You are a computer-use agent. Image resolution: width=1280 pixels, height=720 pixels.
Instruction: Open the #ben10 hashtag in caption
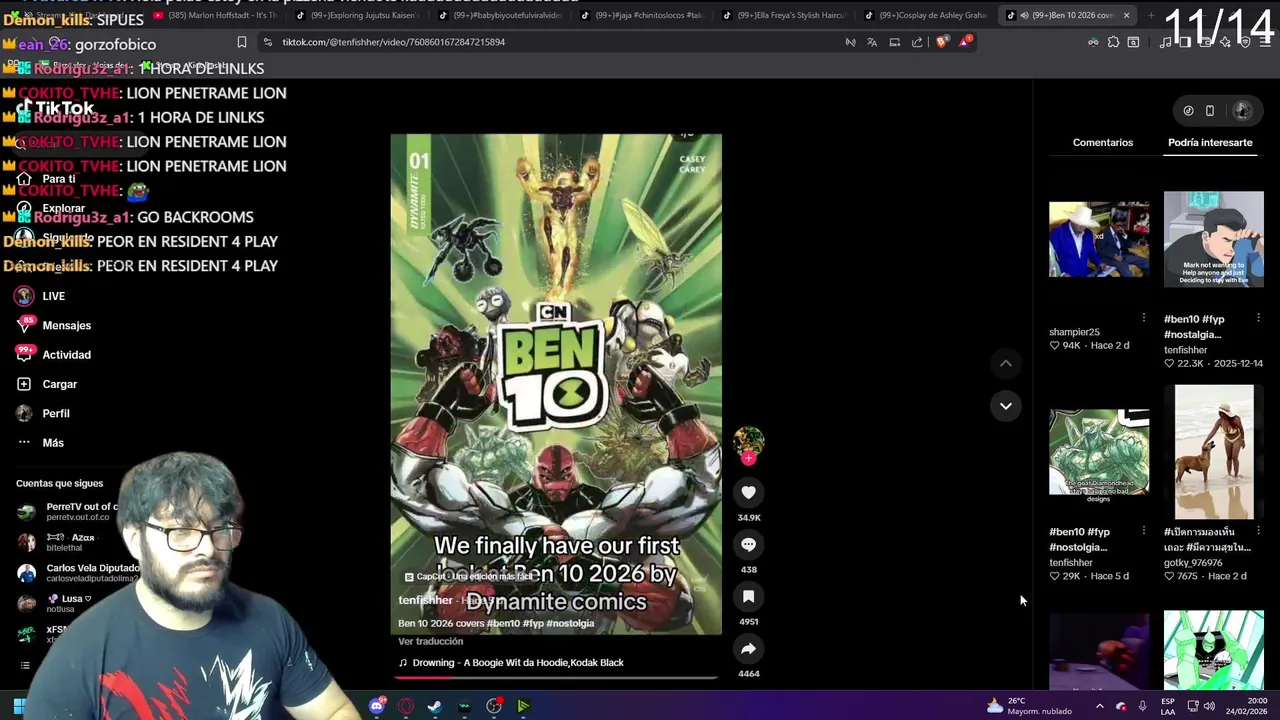pyautogui.click(x=503, y=623)
